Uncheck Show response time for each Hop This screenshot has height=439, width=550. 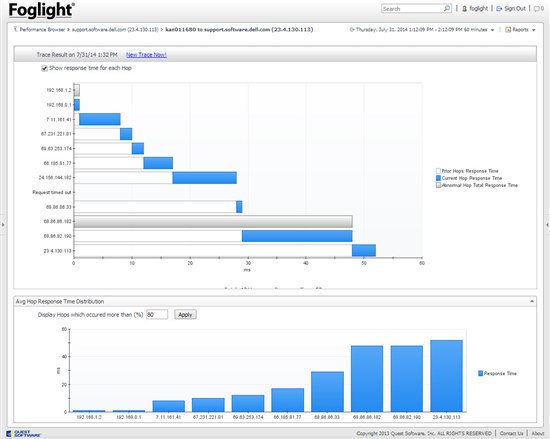click(x=44, y=68)
